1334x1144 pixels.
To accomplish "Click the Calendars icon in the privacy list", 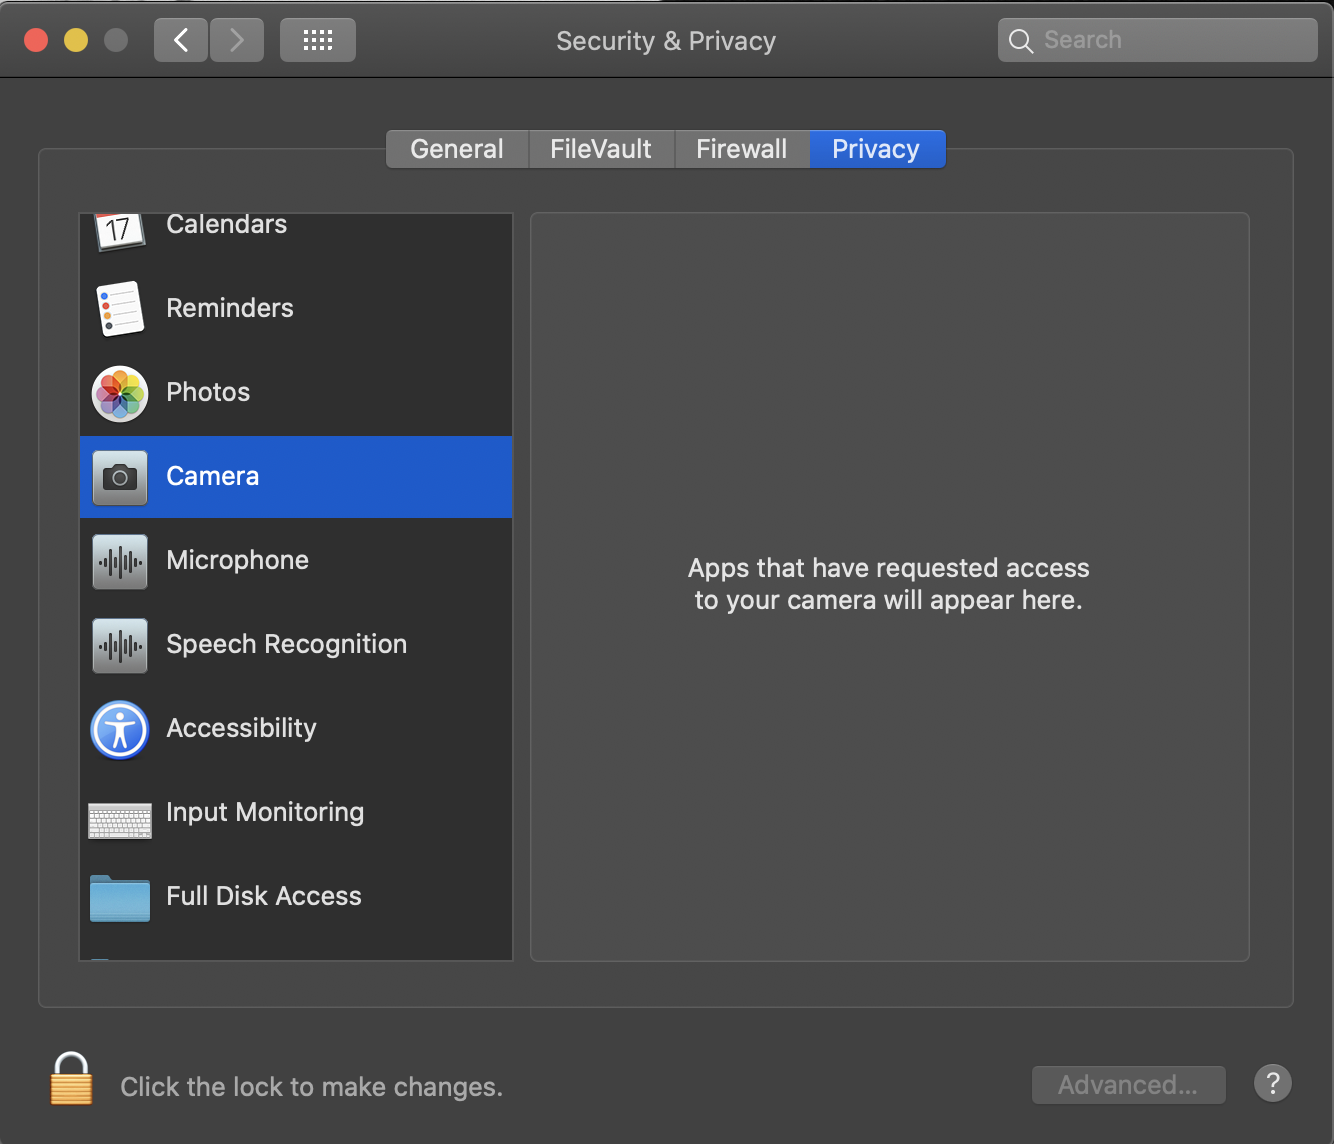I will point(119,232).
